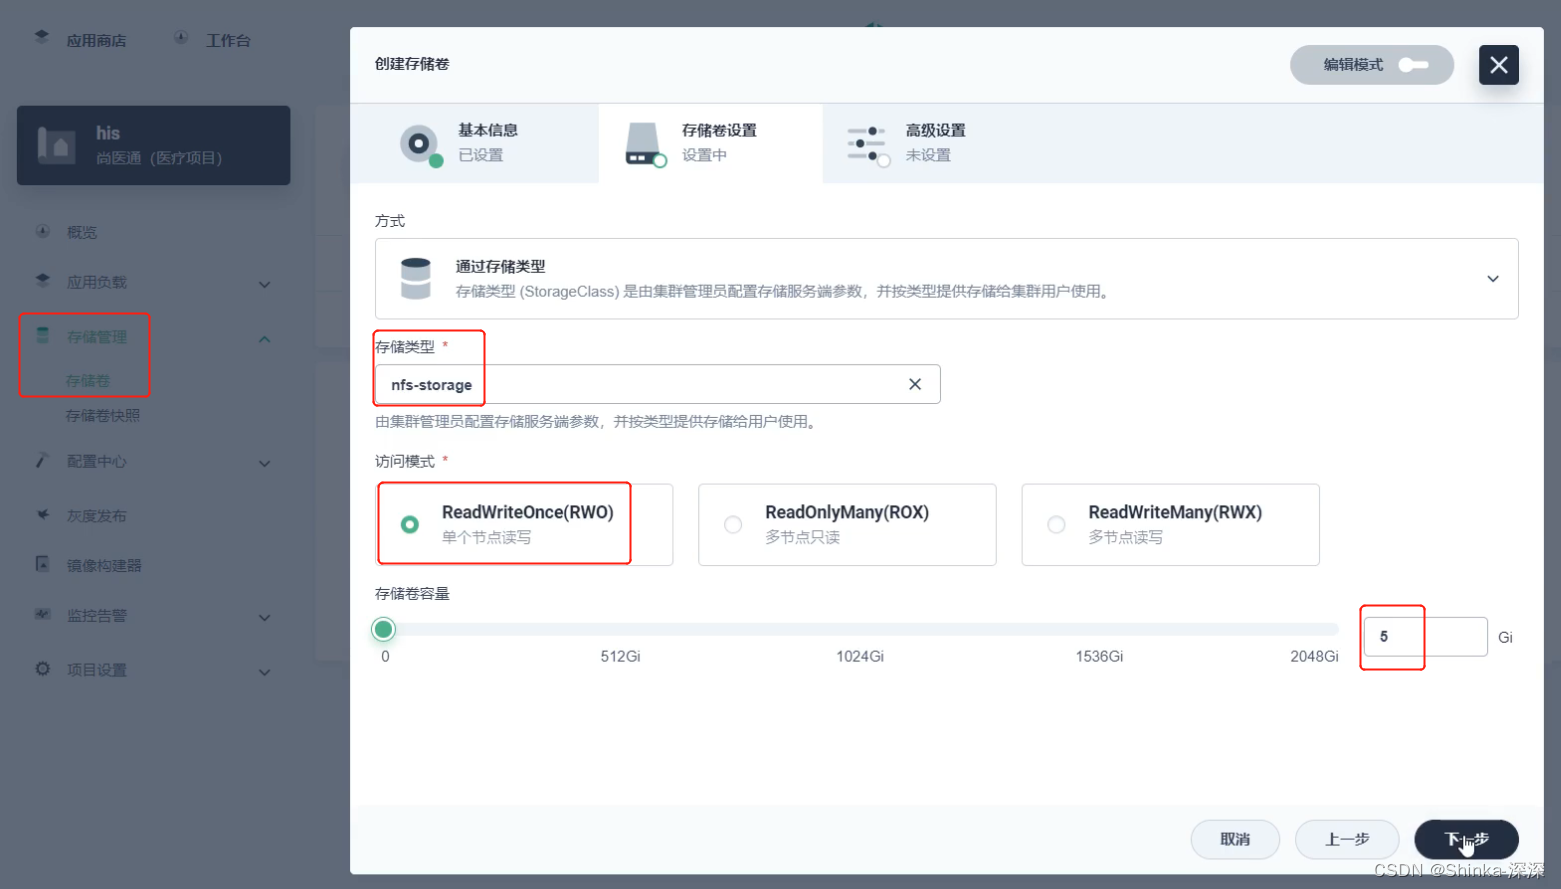Viewport: 1561px width, 889px height.
Task: Click the 1536Gi label under the slider
Action: (x=1099, y=656)
